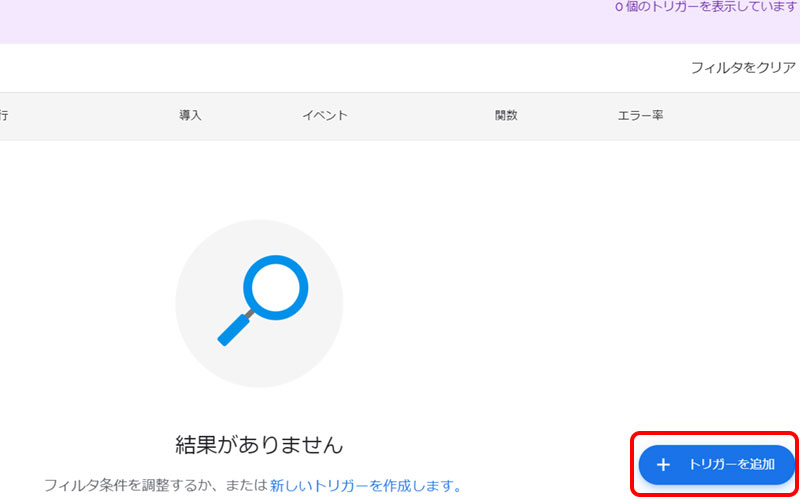Click the 関数 column header
The height and width of the screenshot is (500, 800).
coord(506,115)
